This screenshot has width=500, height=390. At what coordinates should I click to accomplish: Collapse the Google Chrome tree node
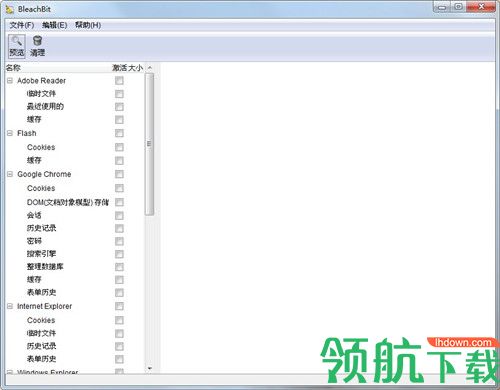tap(10, 174)
